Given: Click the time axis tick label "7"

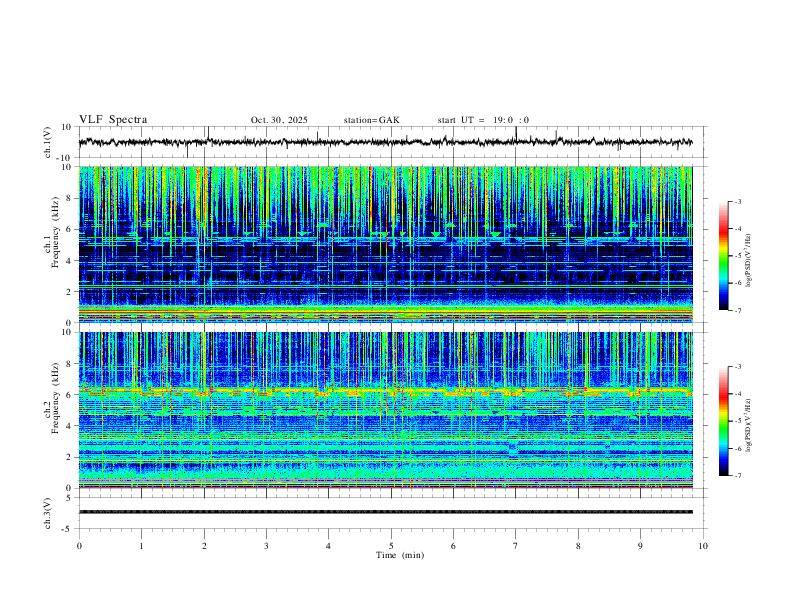Looking at the screenshot, I should pos(516,546).
